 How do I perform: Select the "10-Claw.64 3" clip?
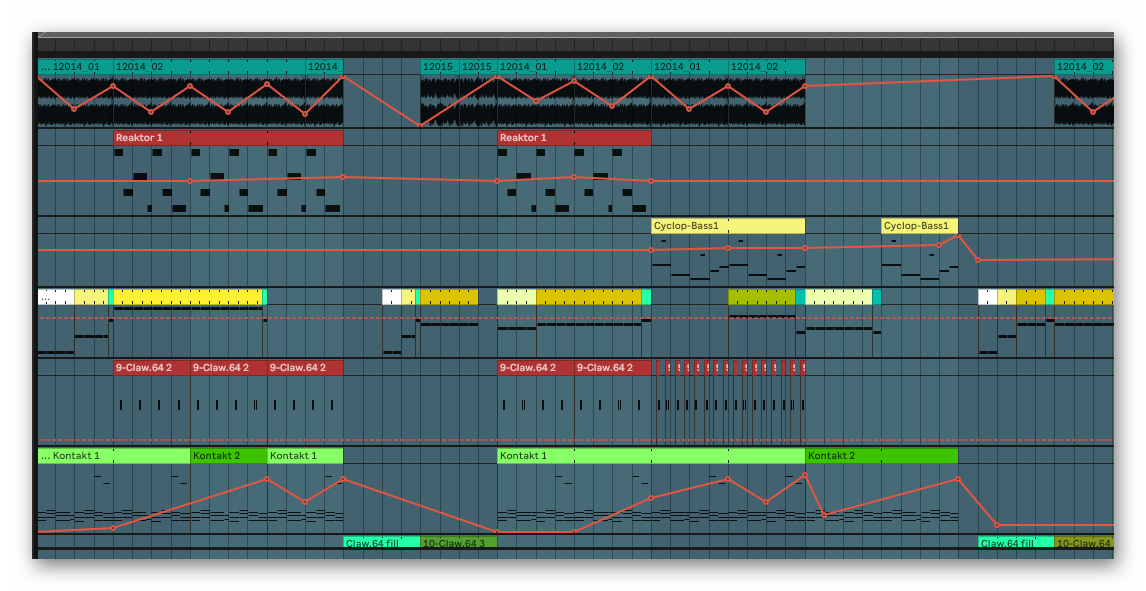click(x=459, y=543)
